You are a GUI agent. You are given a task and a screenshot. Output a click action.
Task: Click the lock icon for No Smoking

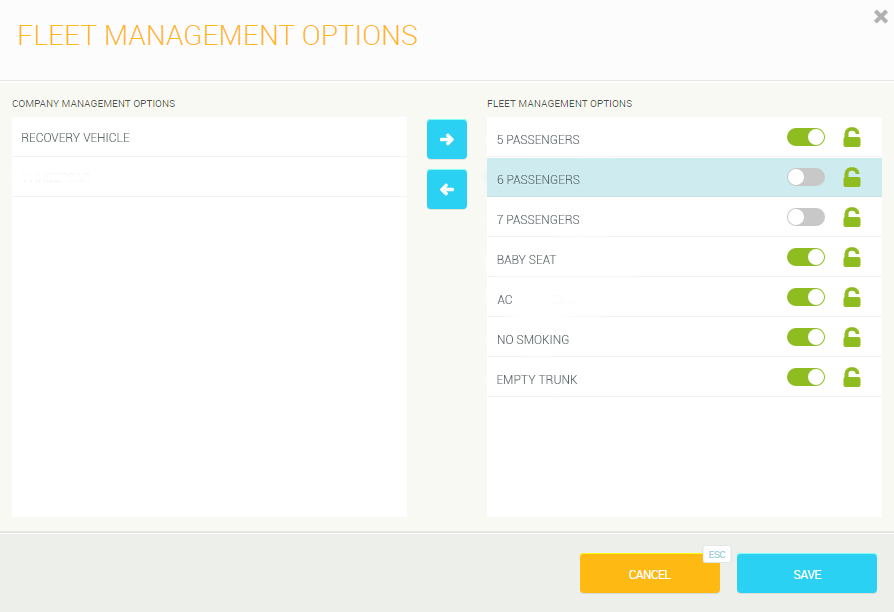coord(851,338)
